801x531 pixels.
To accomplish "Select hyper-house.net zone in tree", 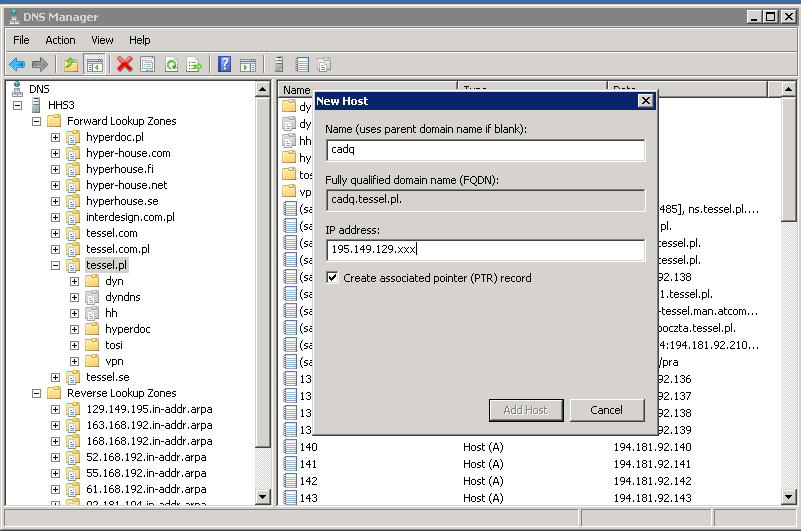I will (x=126, y=185).
